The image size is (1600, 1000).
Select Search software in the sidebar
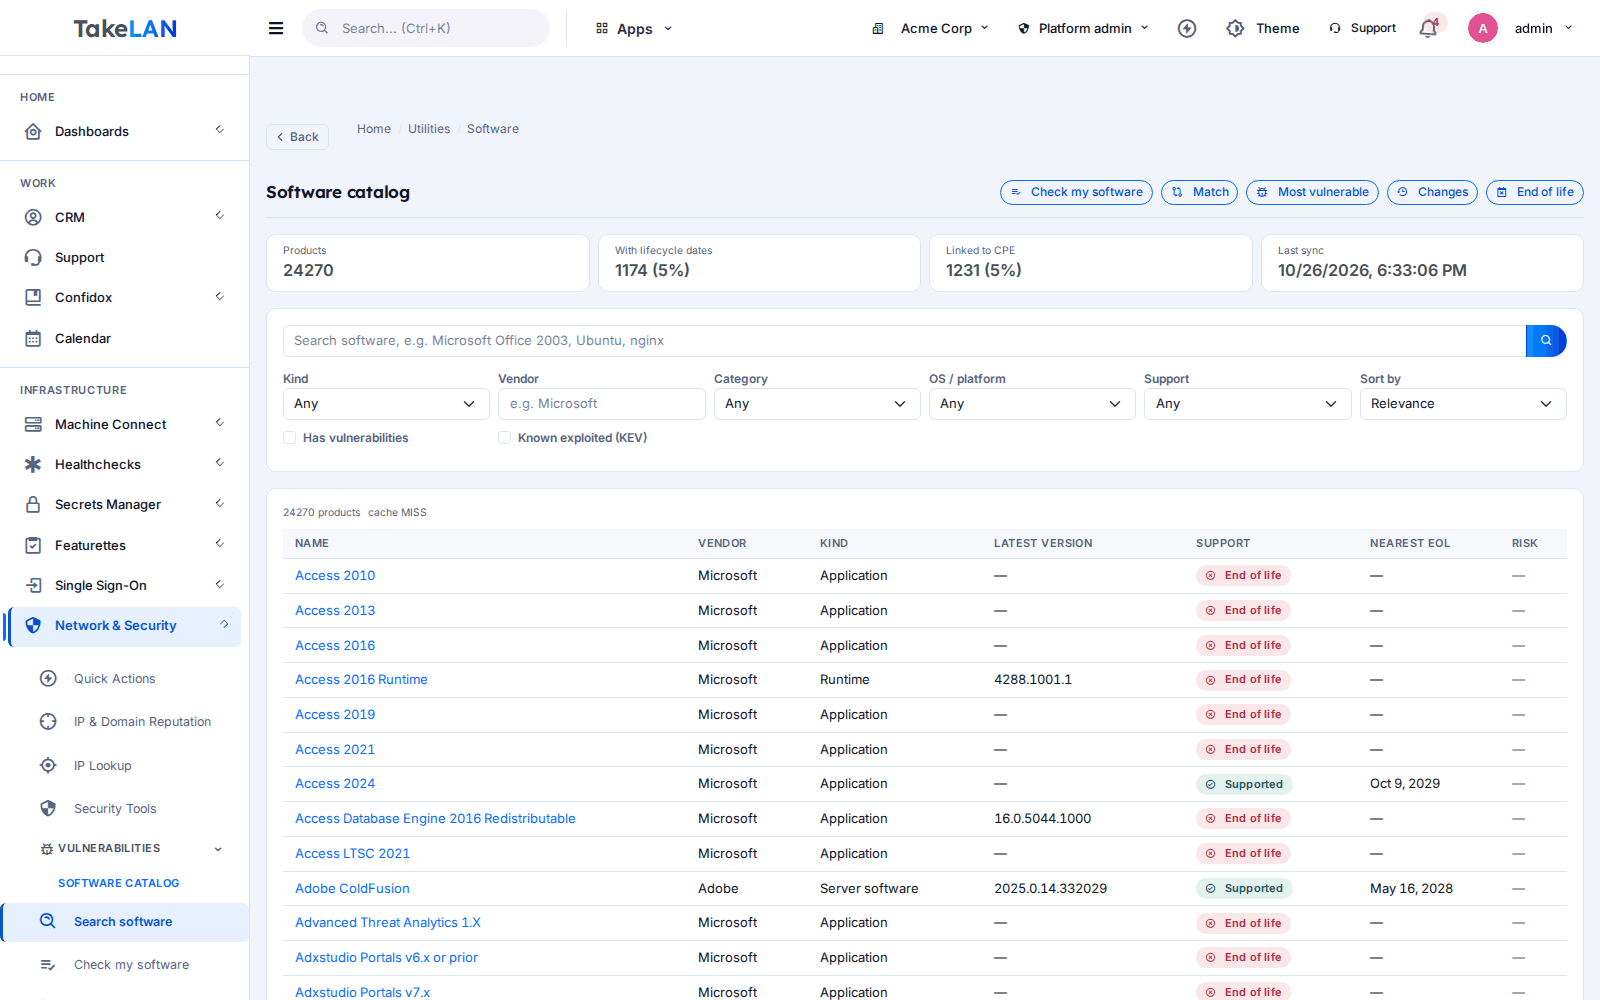126,922
